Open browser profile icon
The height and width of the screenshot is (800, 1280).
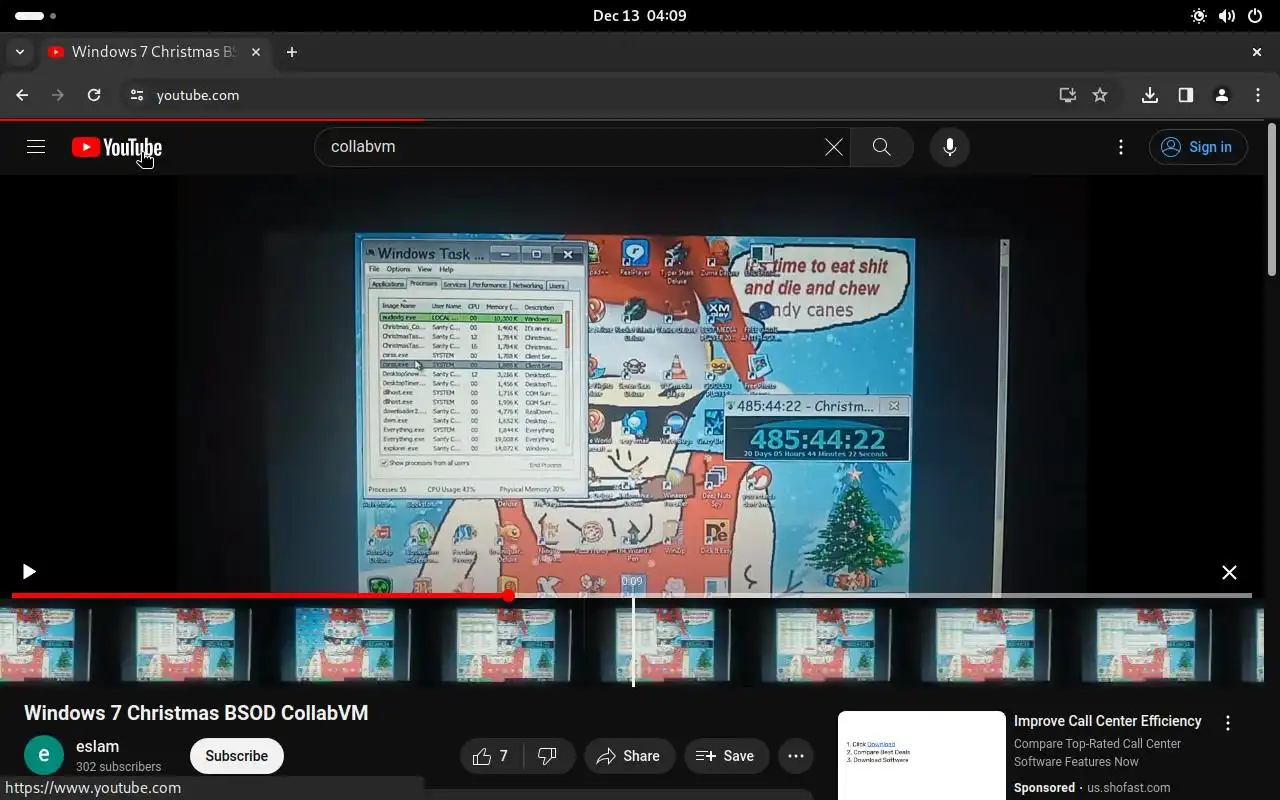pos(1222,95)
